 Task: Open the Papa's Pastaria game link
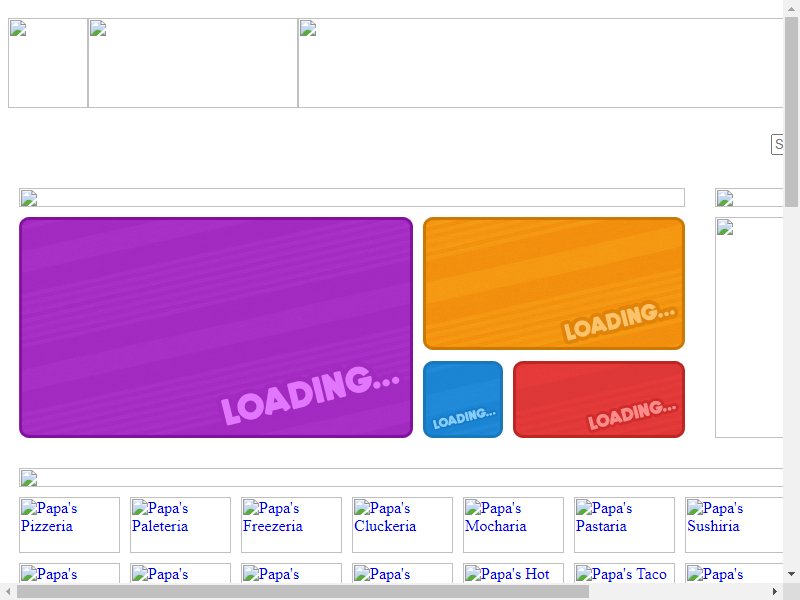624,525
